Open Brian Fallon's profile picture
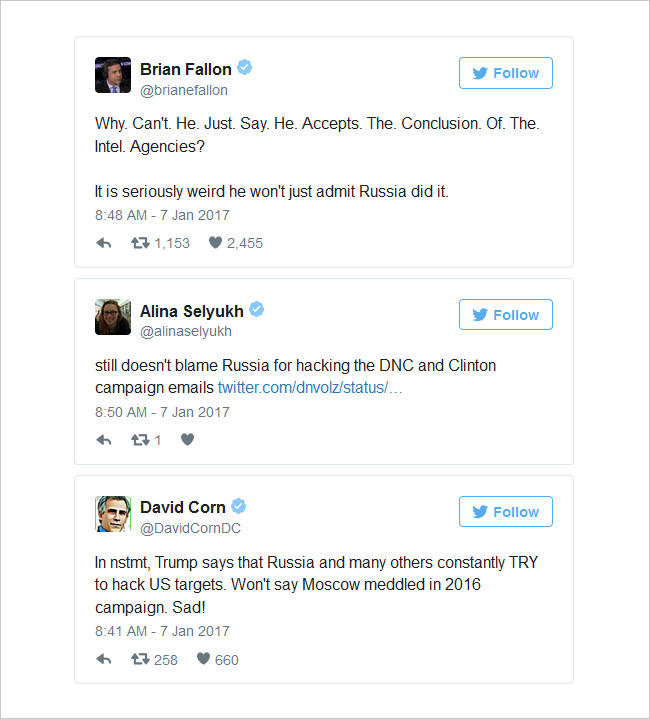The height and width of the screenshot is (719, 650). tap(113, 75)
